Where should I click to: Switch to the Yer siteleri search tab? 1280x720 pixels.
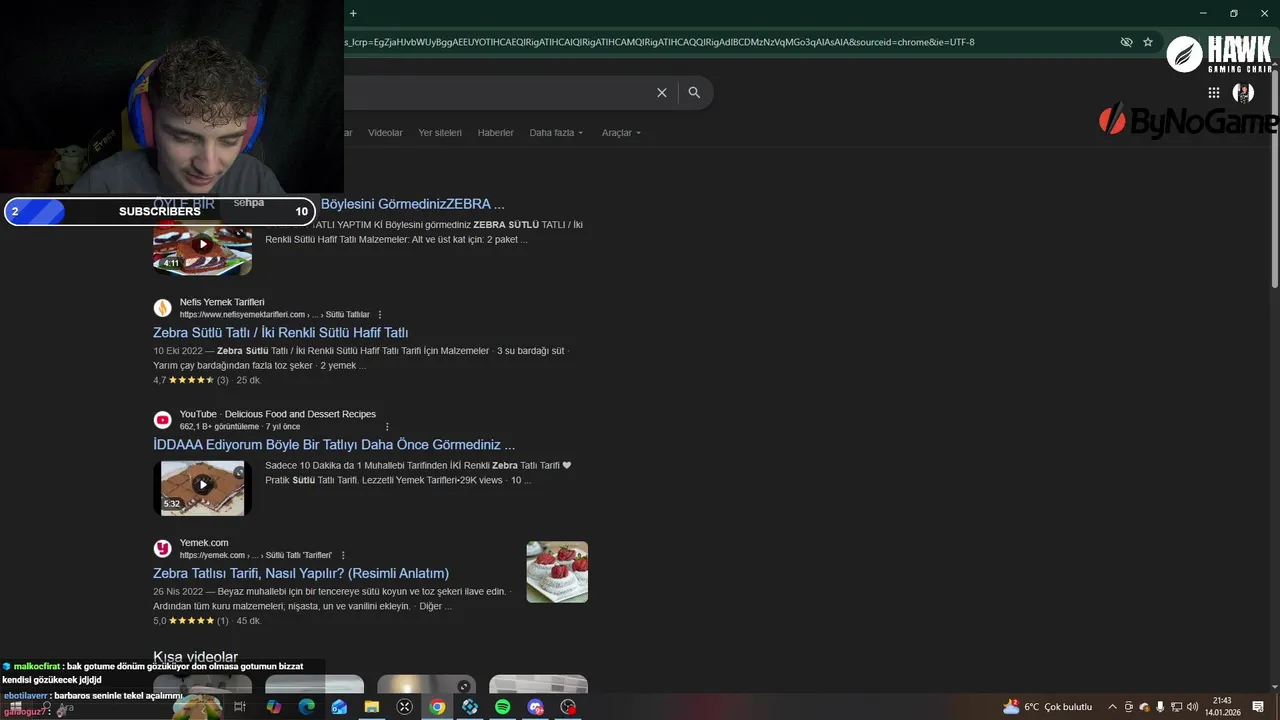click(x=440, y=132)
